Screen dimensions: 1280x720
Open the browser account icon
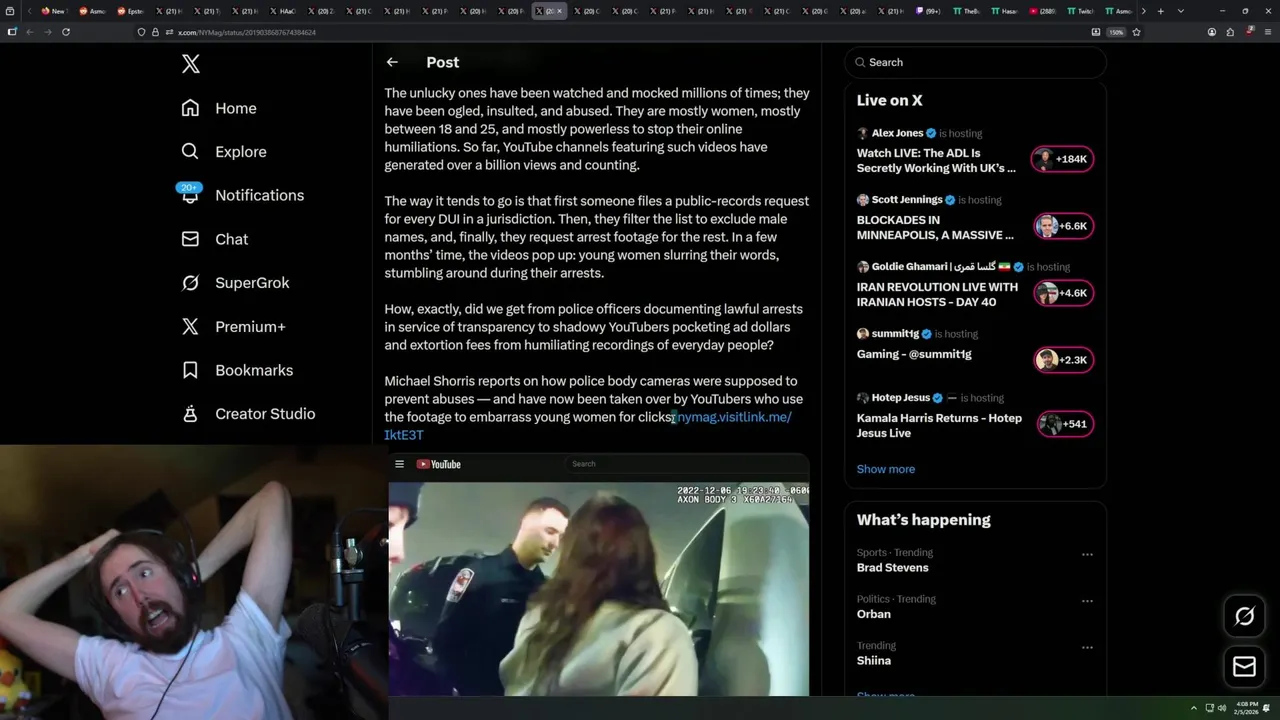(x=1212, y=32)
